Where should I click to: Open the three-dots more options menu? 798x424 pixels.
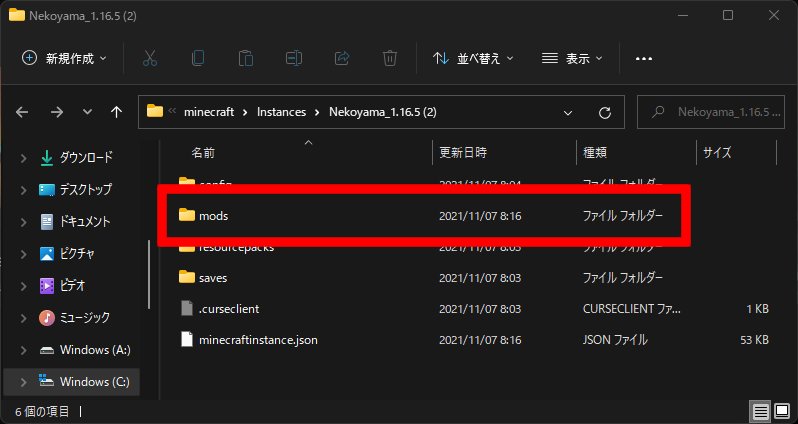[644, 59]
